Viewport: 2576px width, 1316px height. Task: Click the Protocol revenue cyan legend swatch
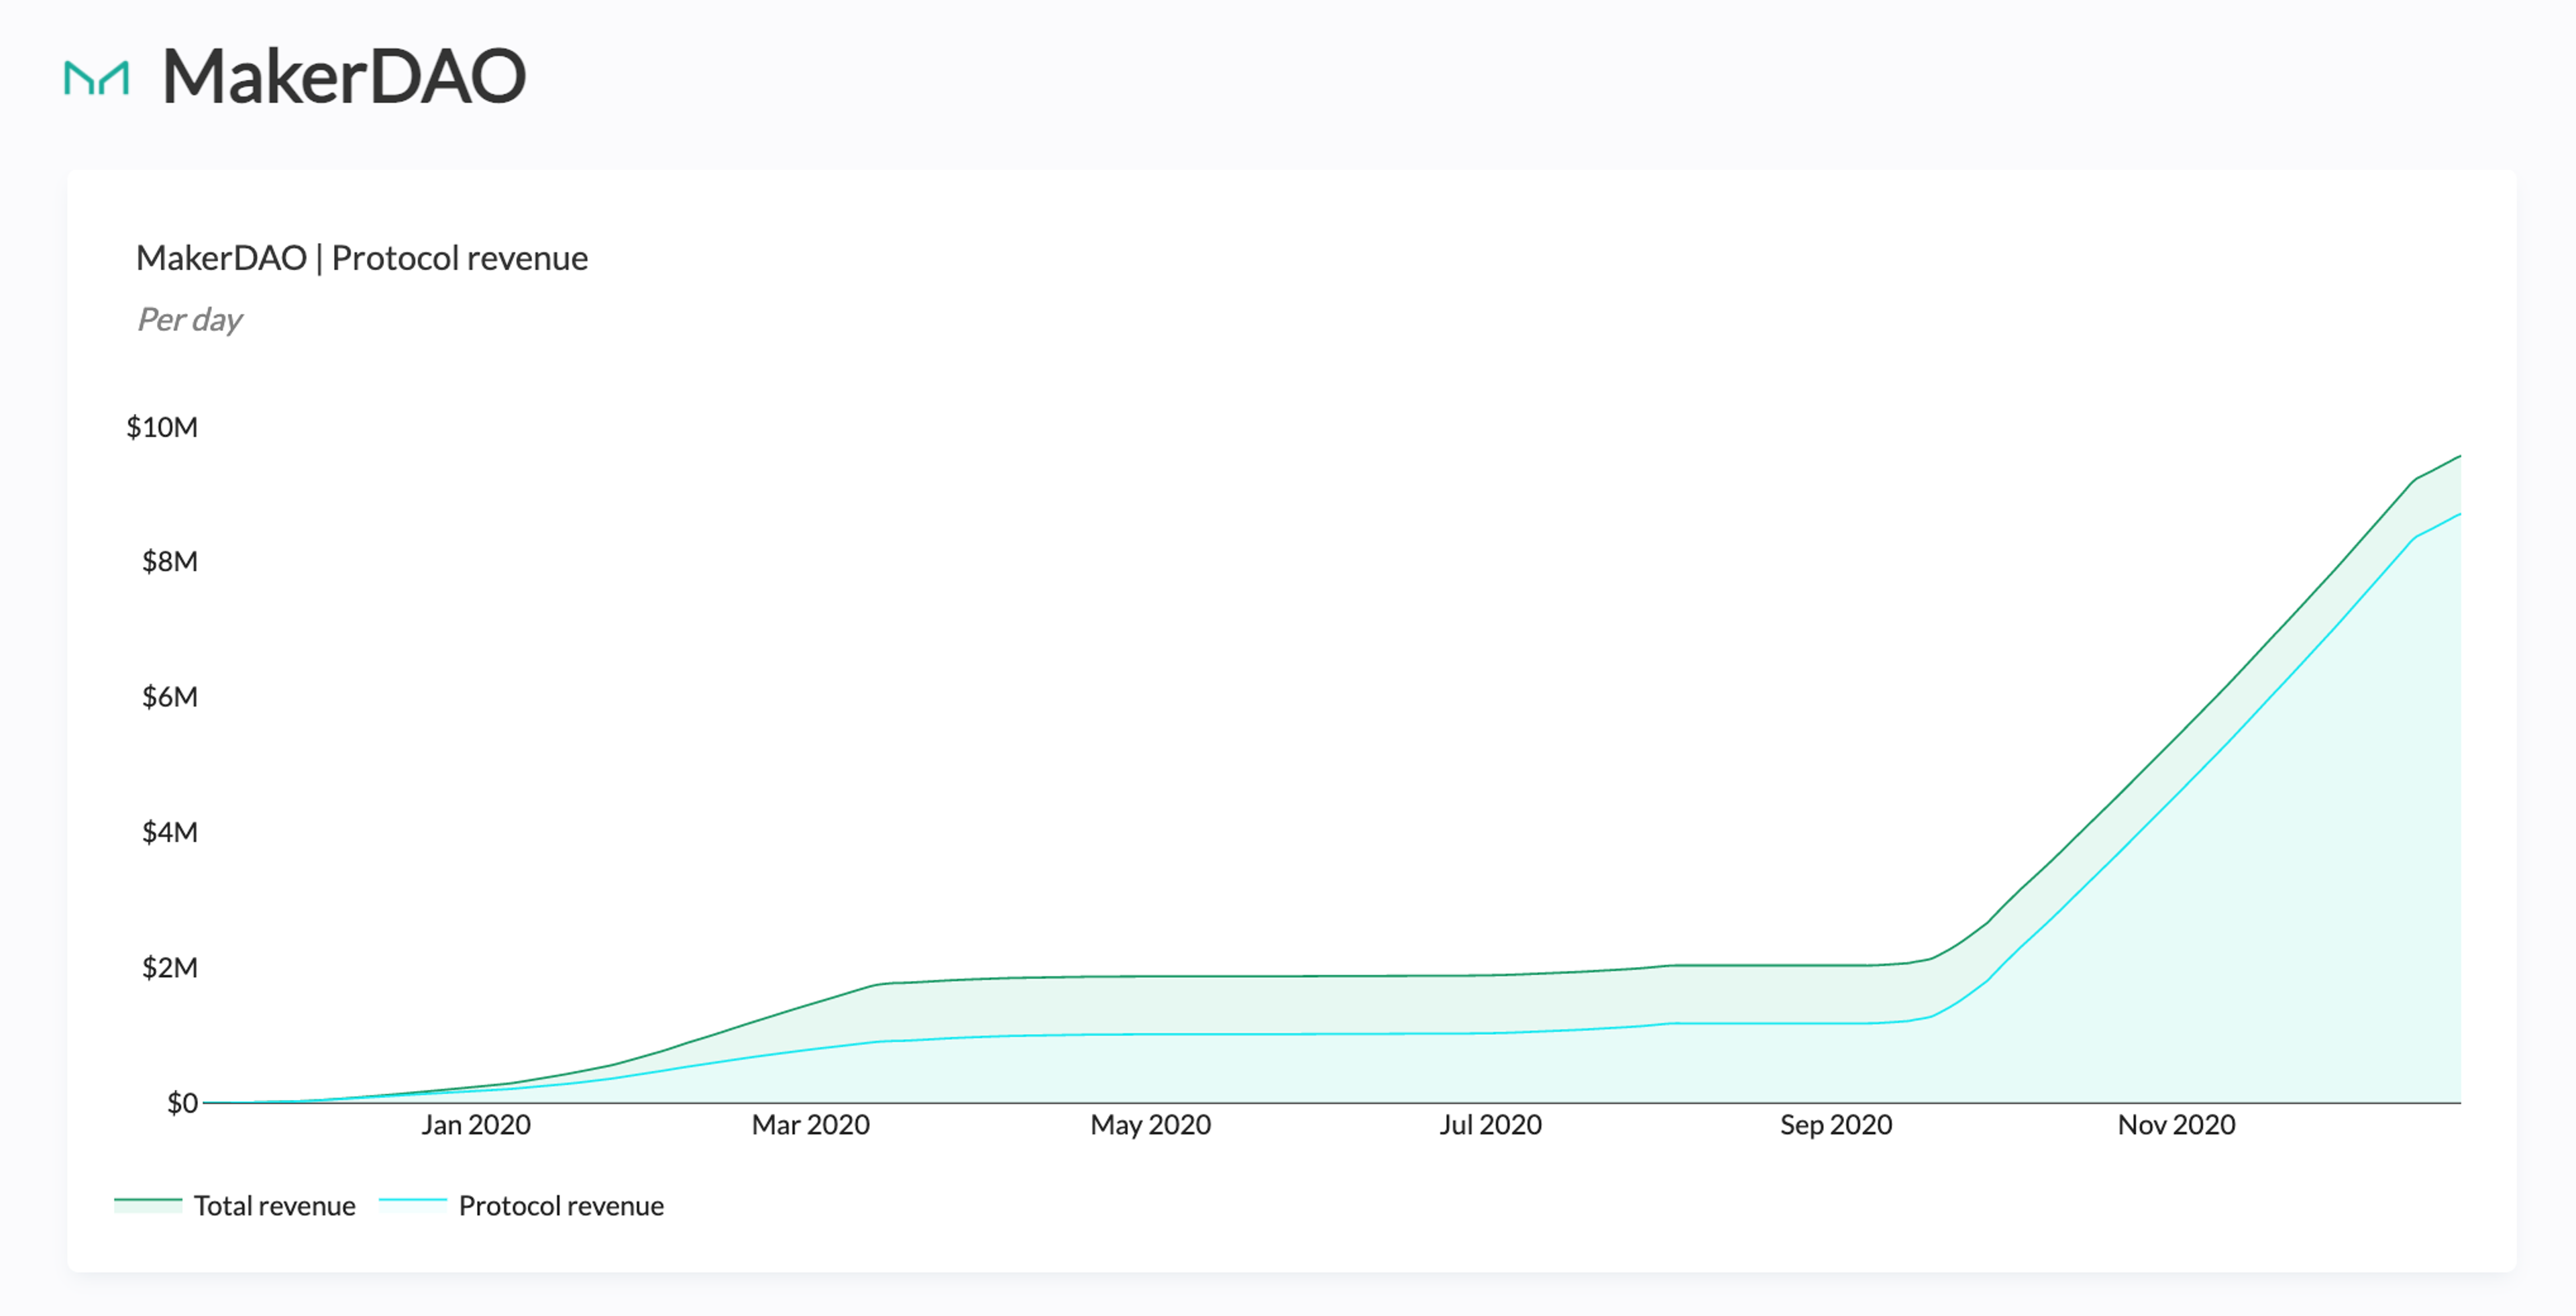412,1205
